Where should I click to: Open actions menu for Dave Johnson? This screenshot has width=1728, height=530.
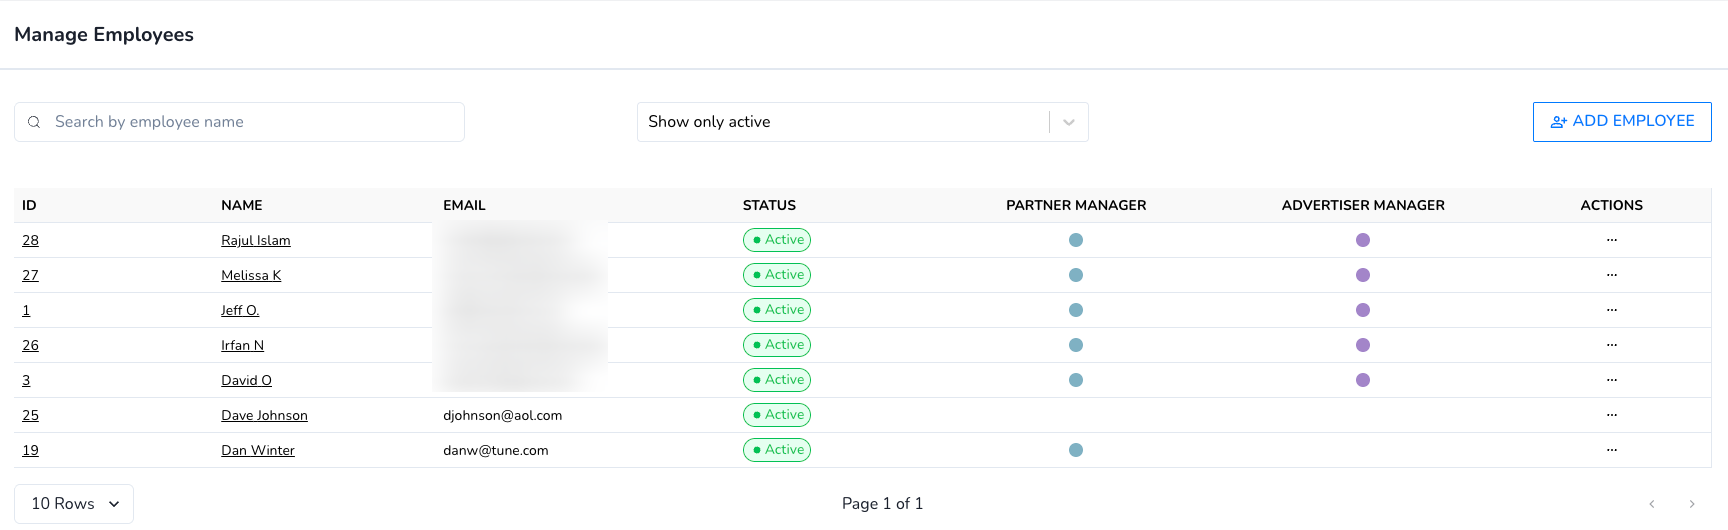(1611, 415)
